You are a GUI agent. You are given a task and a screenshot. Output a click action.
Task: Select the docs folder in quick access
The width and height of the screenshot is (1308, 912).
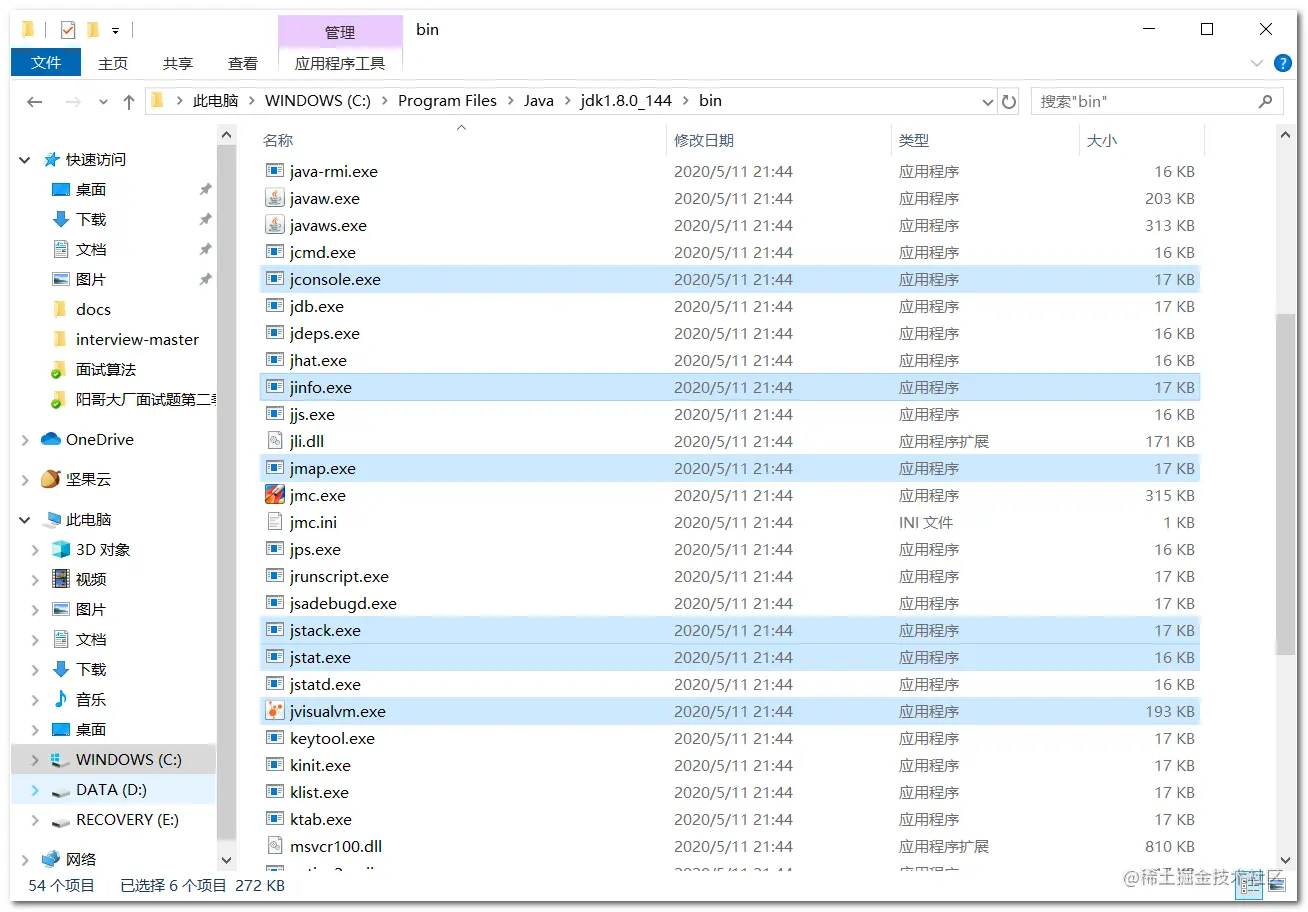click(93, 310)
